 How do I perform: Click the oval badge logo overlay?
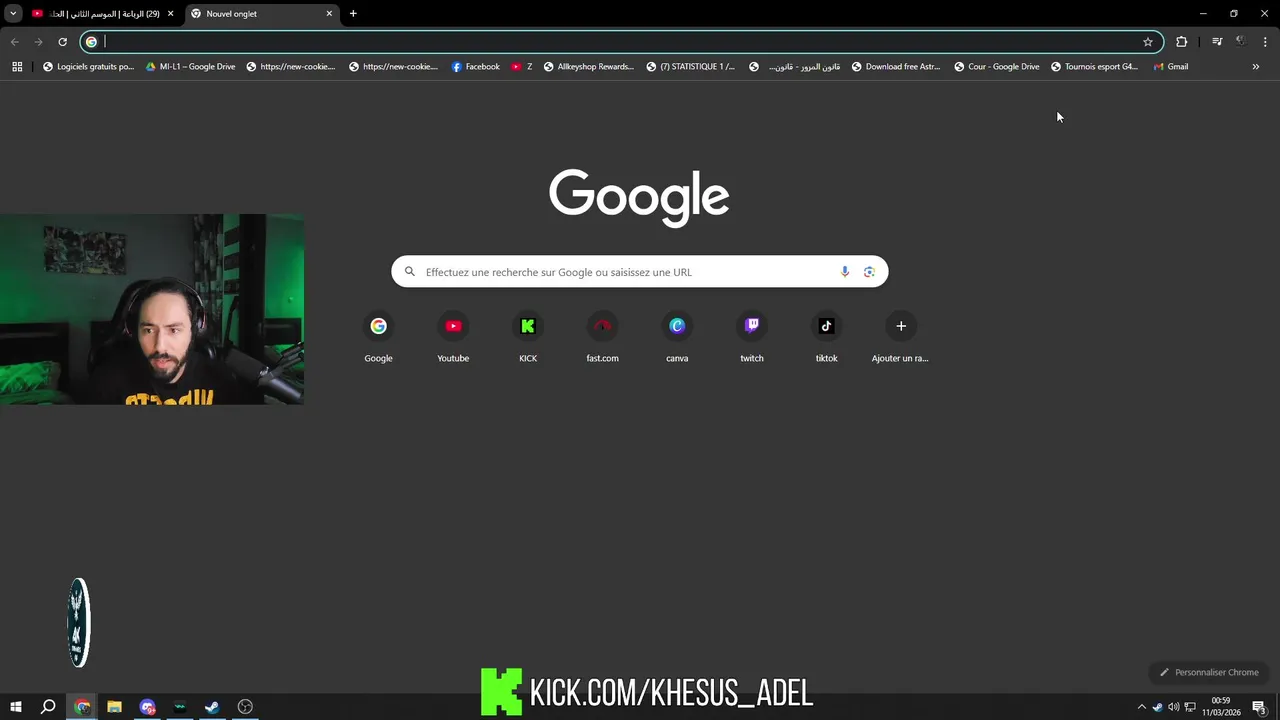[x=78, y=622]
